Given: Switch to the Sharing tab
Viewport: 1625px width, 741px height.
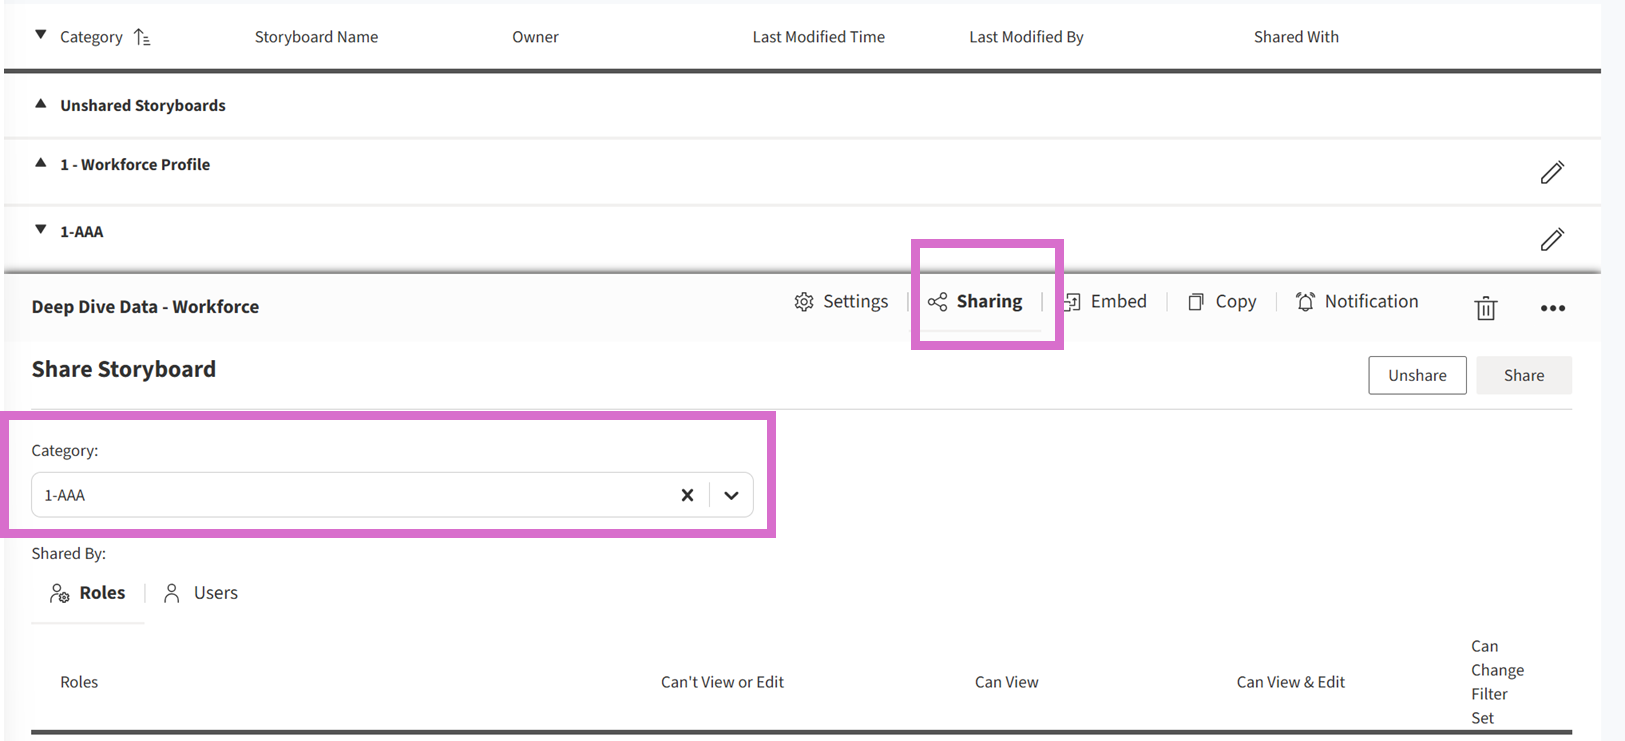Looking at the screenshot, I should pyautogui.click(x=975, y=301).
